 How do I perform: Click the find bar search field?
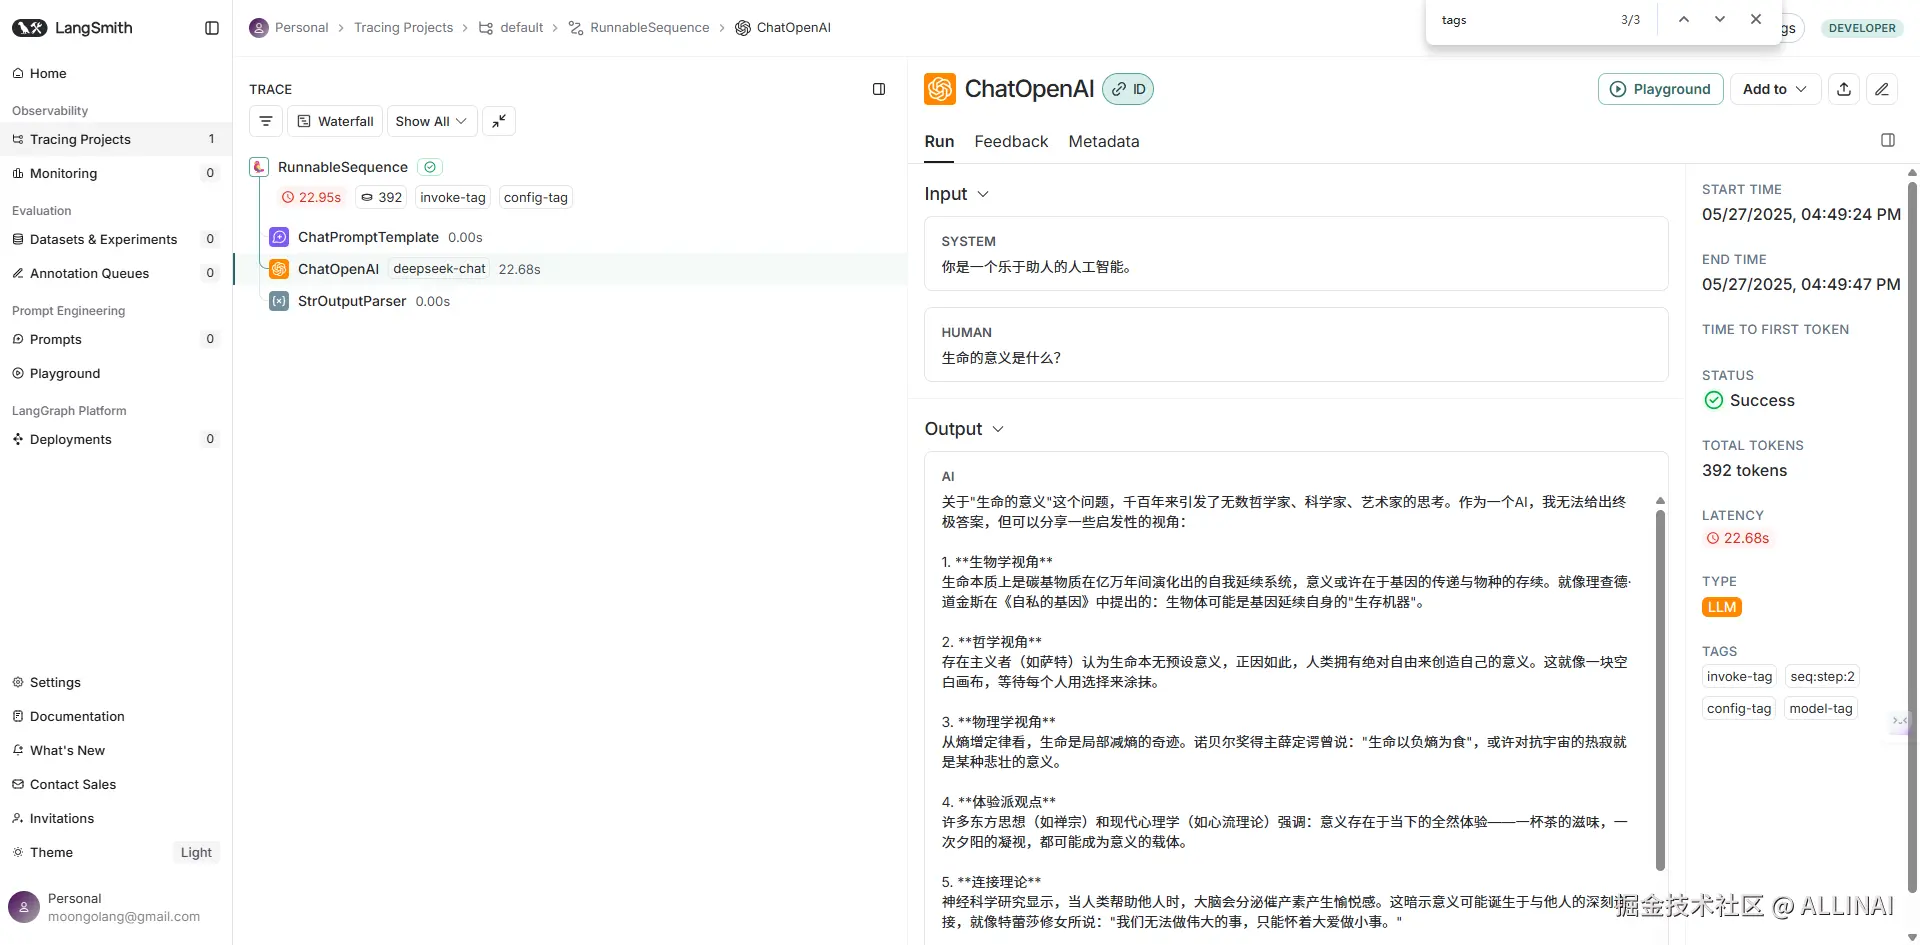1526,20
